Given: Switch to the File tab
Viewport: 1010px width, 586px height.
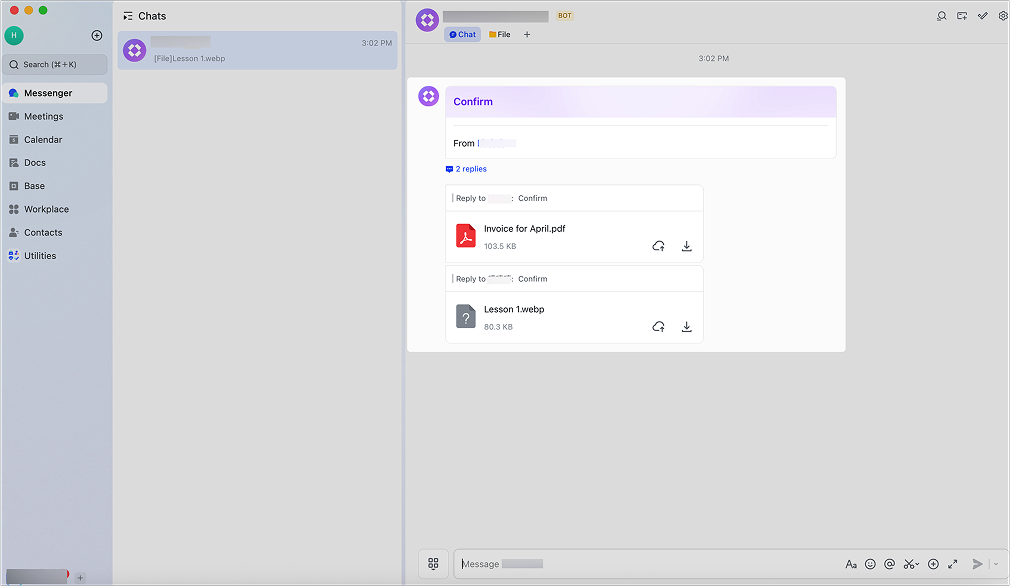Looking at the screenshot, I should [499, 34].
